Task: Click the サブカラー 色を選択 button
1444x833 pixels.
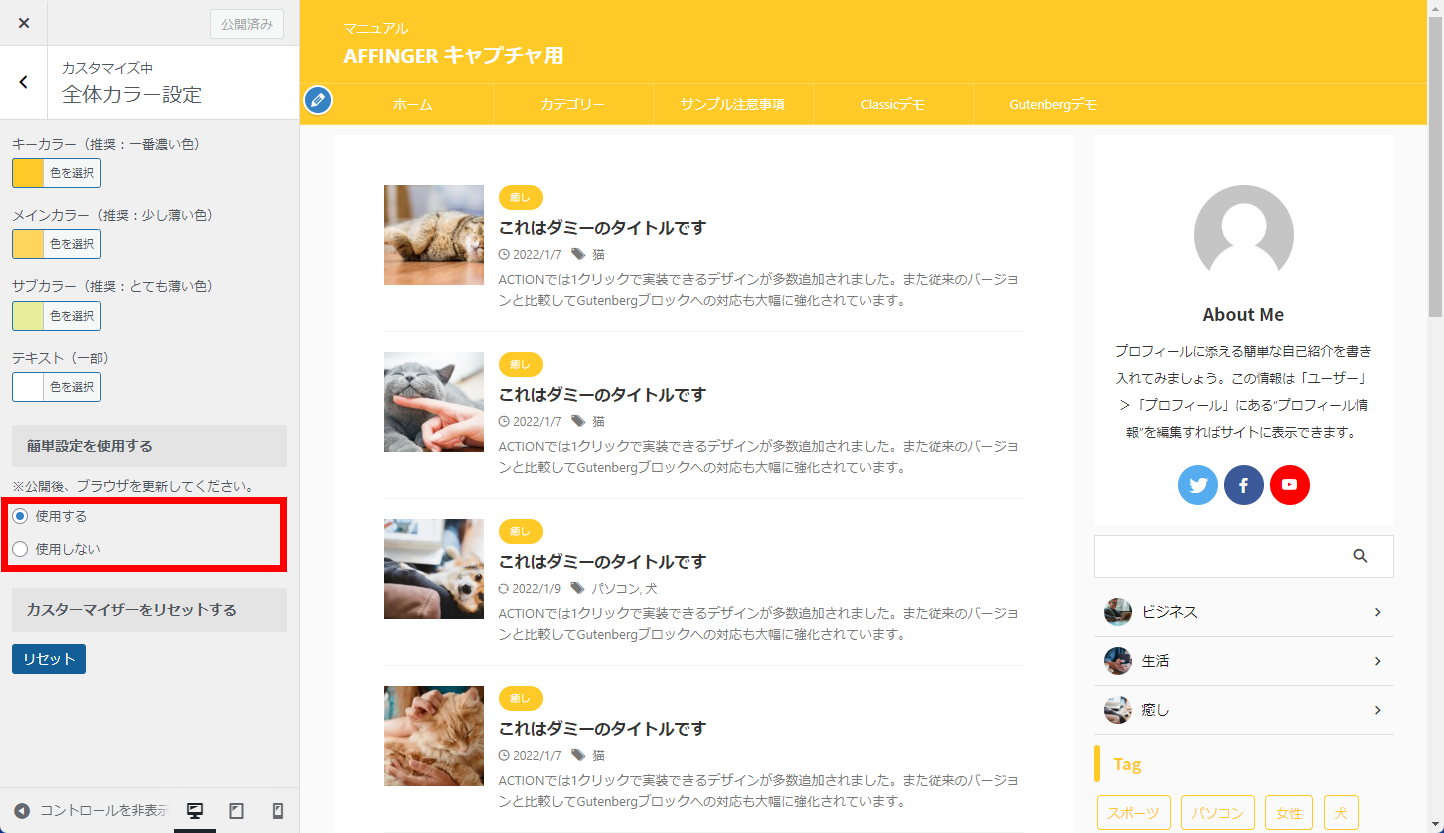Action: (x=72, y=316)
